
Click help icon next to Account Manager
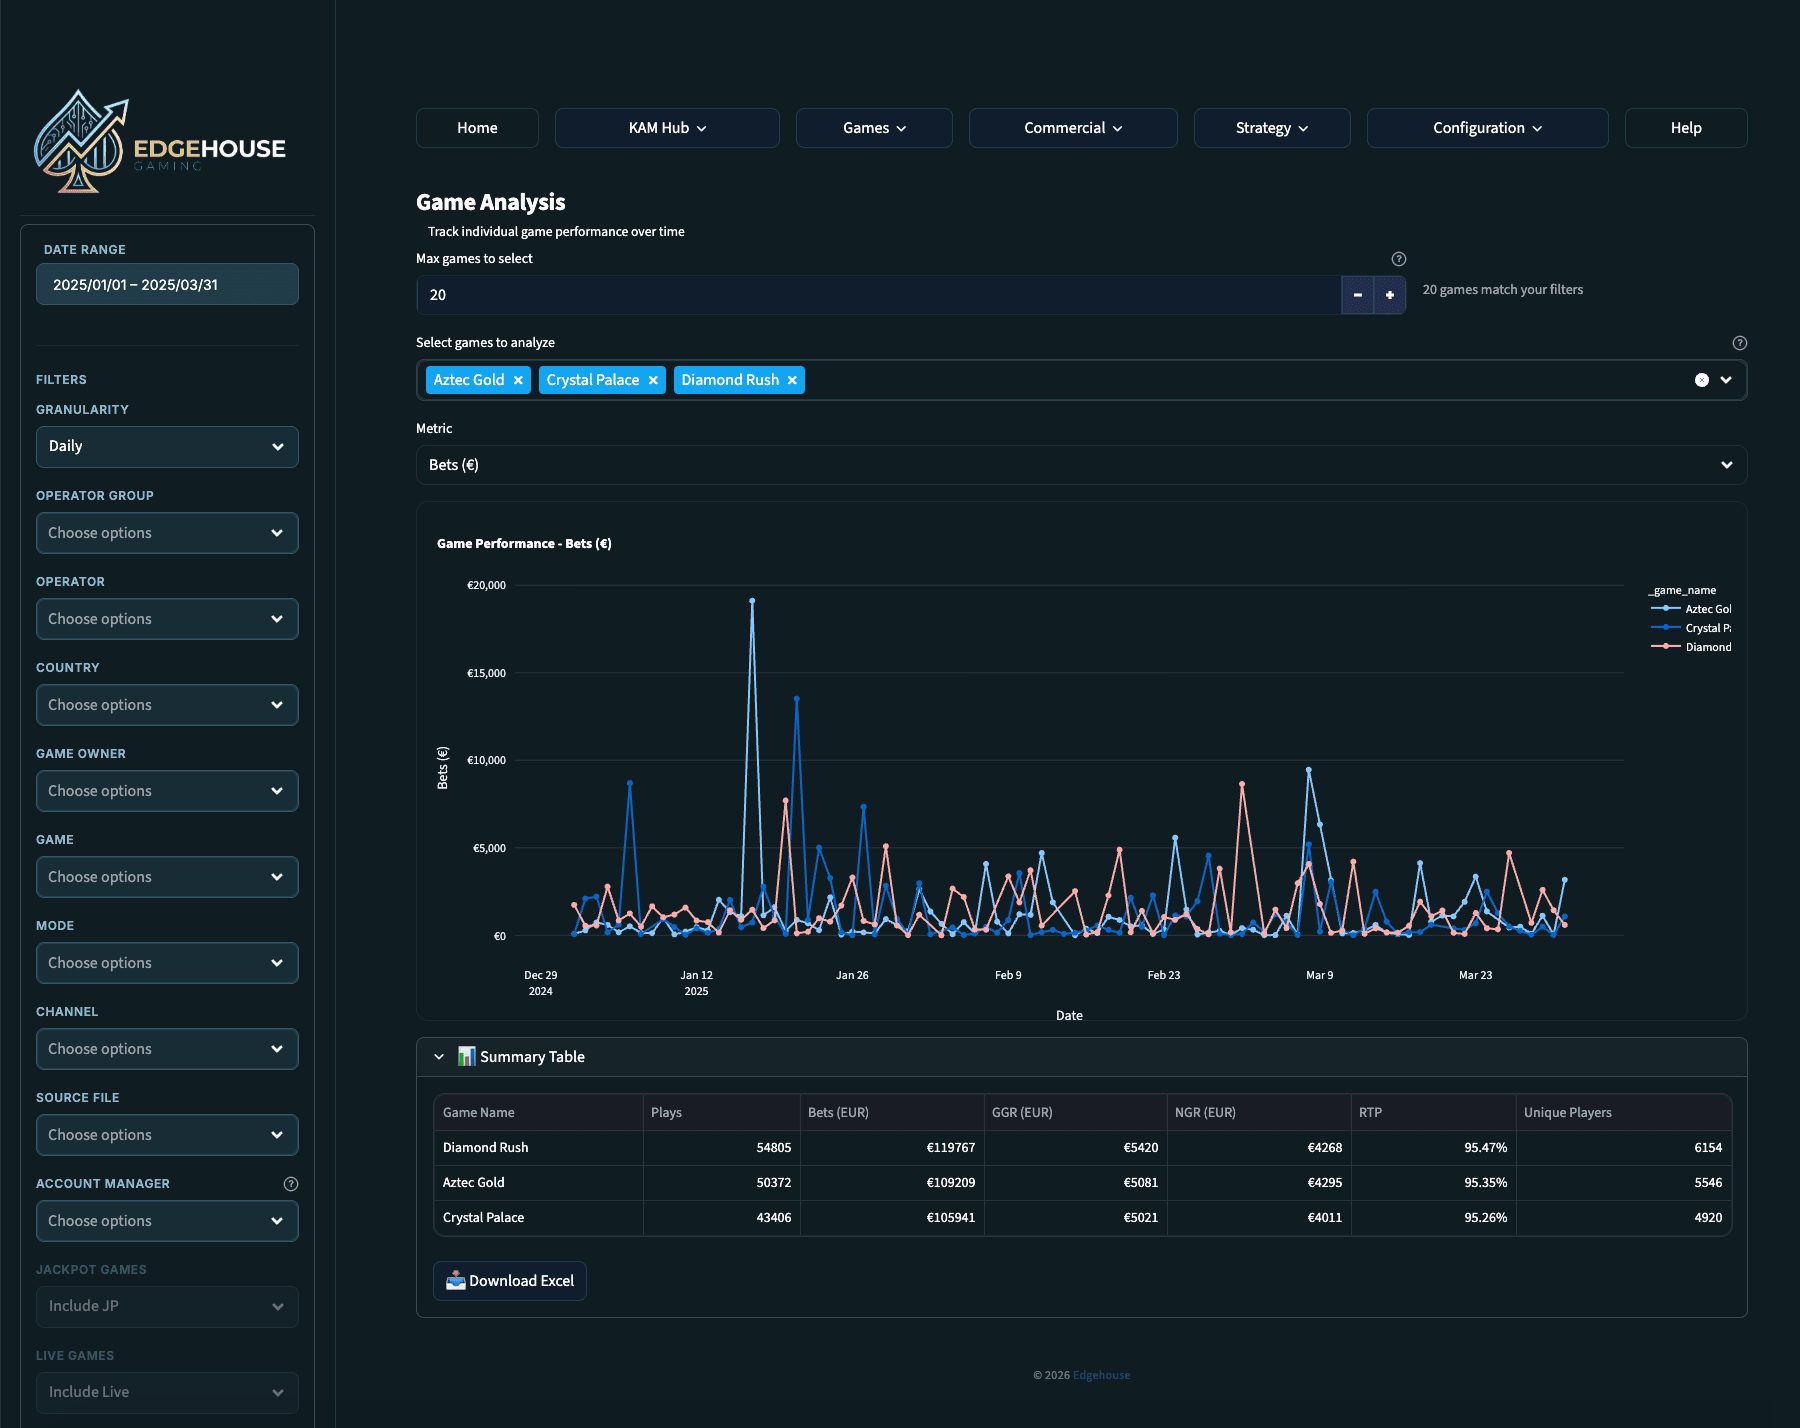[x=291, y=1184]
